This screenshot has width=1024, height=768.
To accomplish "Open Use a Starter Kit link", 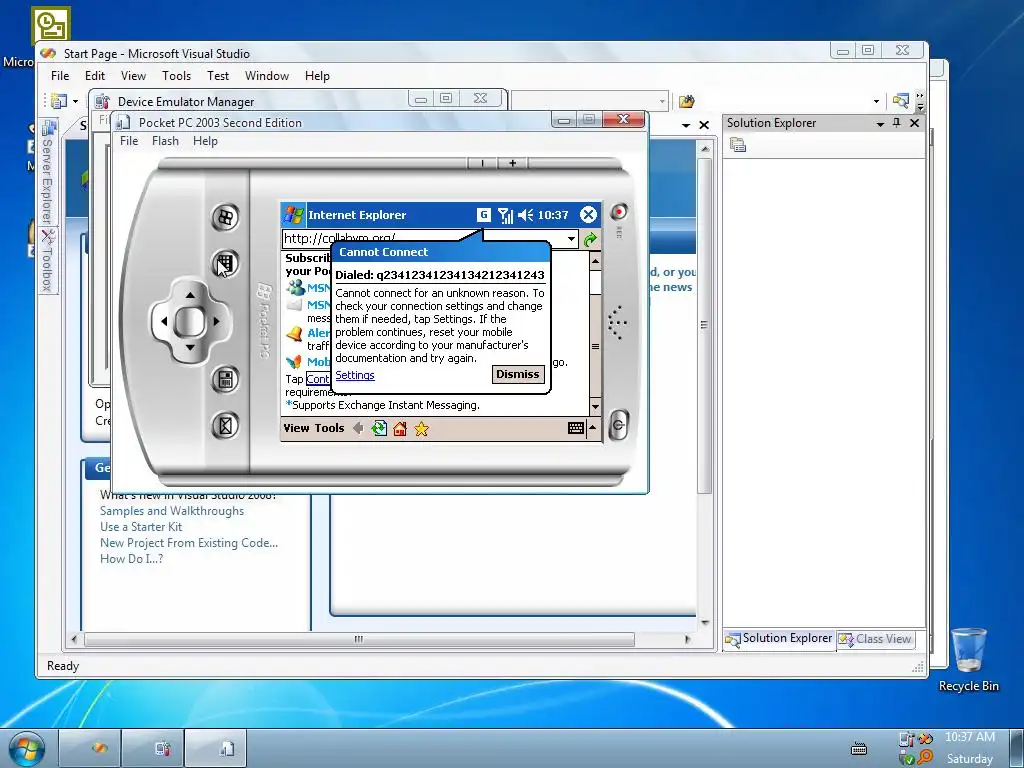I will [x=141, y=527].
